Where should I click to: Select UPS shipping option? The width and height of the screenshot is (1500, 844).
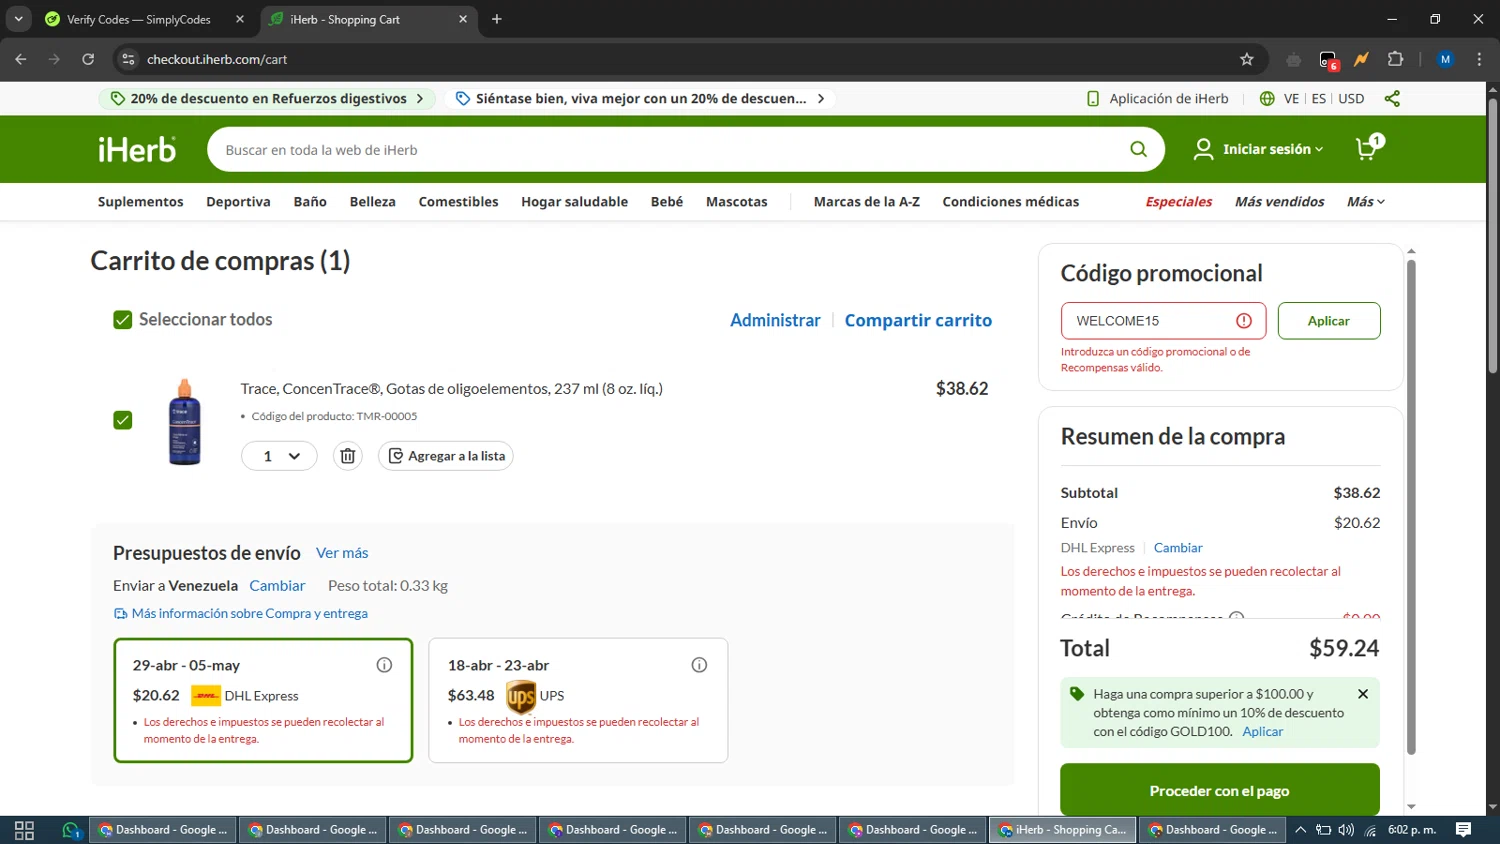[x=578, y=700]
